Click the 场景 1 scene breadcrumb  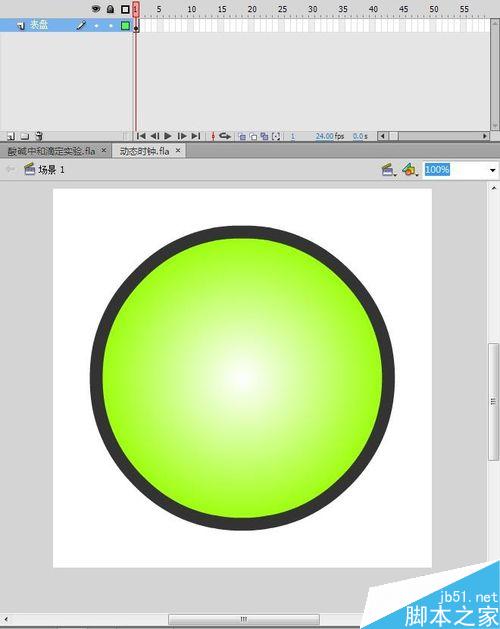click(x=44, y=170)
